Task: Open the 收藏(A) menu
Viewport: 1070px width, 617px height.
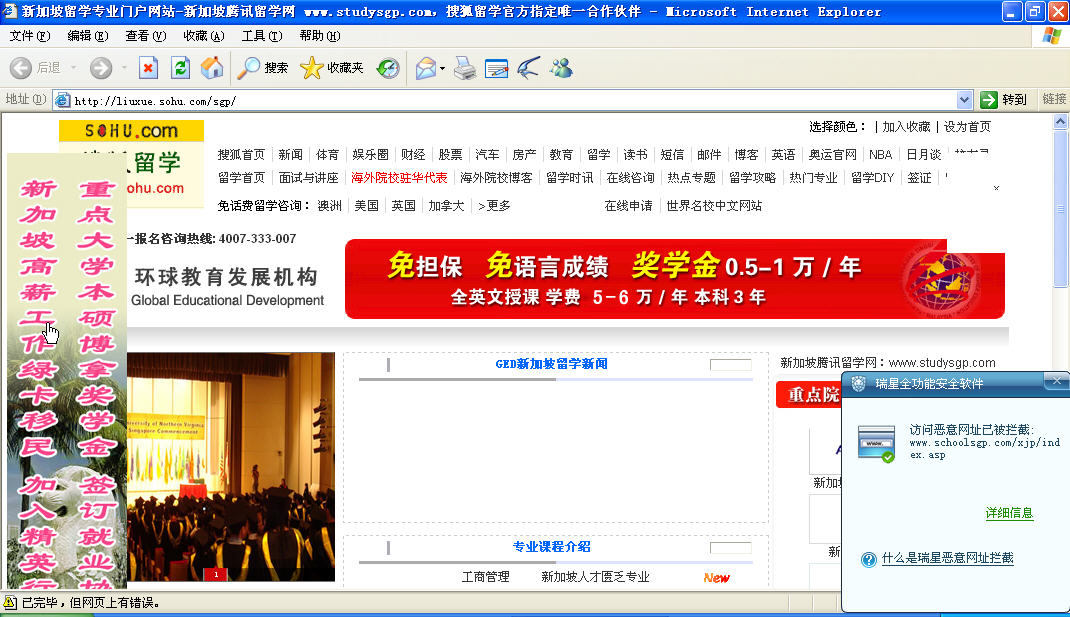Action: tap(204, 35)
